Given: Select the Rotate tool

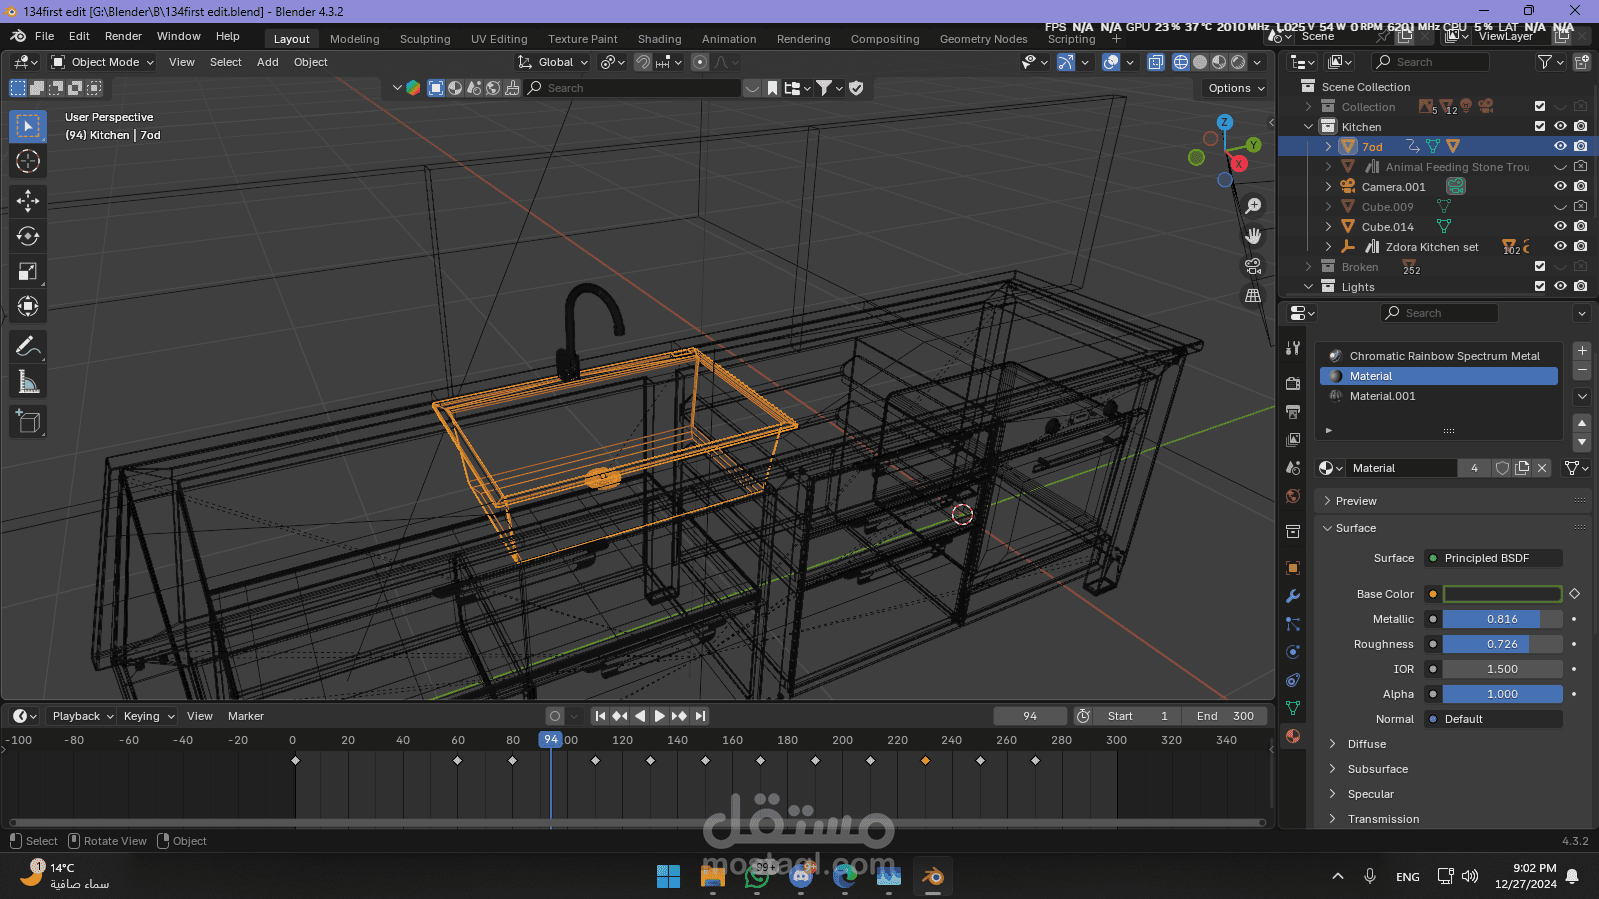Looking at the screenshot, I should pos(28,236).
